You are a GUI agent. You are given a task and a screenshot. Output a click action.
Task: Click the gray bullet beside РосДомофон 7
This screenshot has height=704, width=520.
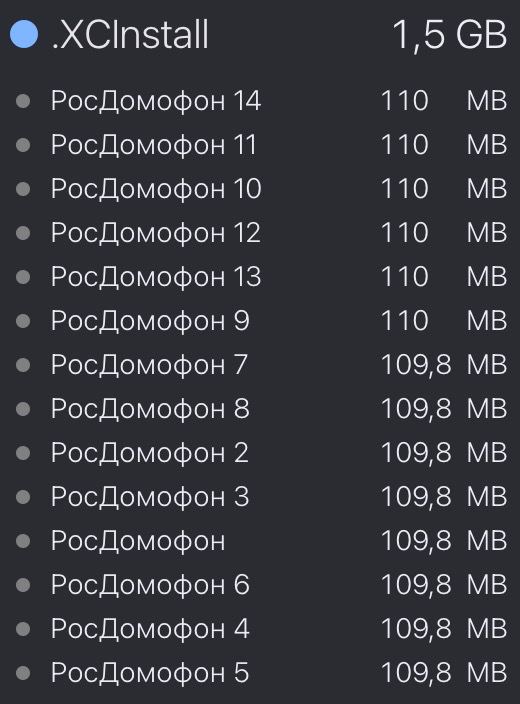23,365
